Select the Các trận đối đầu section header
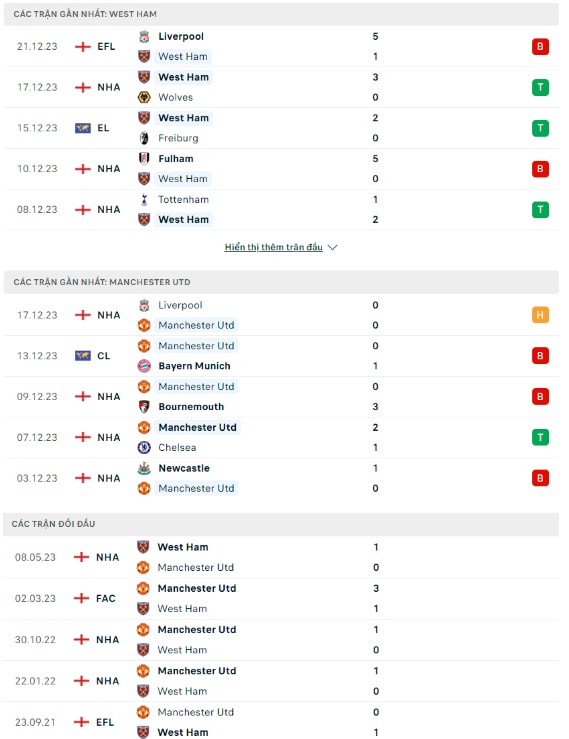 [281, 524]
